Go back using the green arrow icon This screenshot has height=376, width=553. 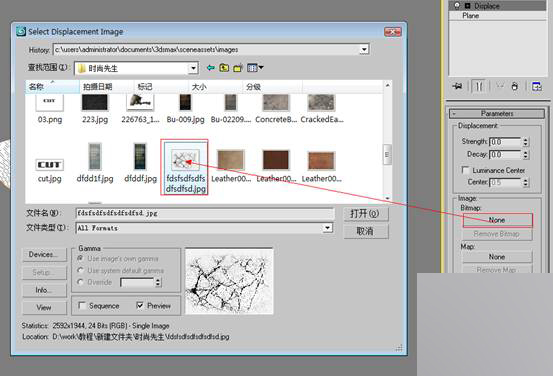click(x=211, y=68)
